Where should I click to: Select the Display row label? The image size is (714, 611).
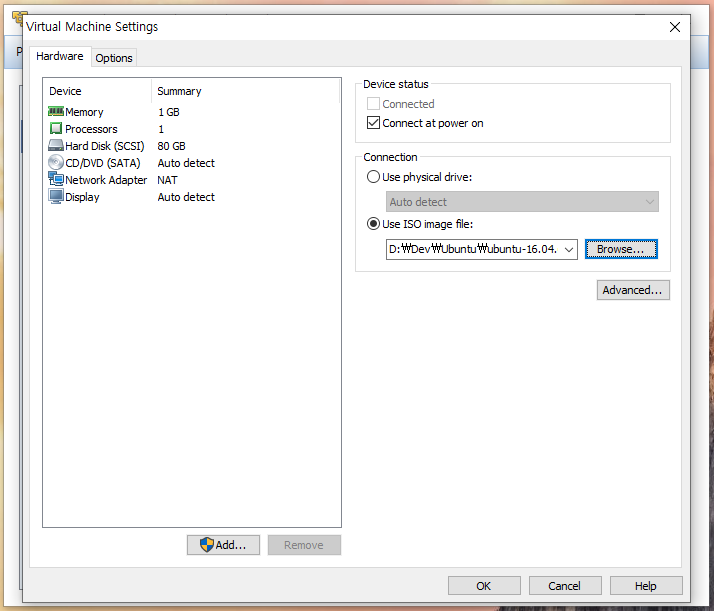pyautogui.click(x=82, y=197)
